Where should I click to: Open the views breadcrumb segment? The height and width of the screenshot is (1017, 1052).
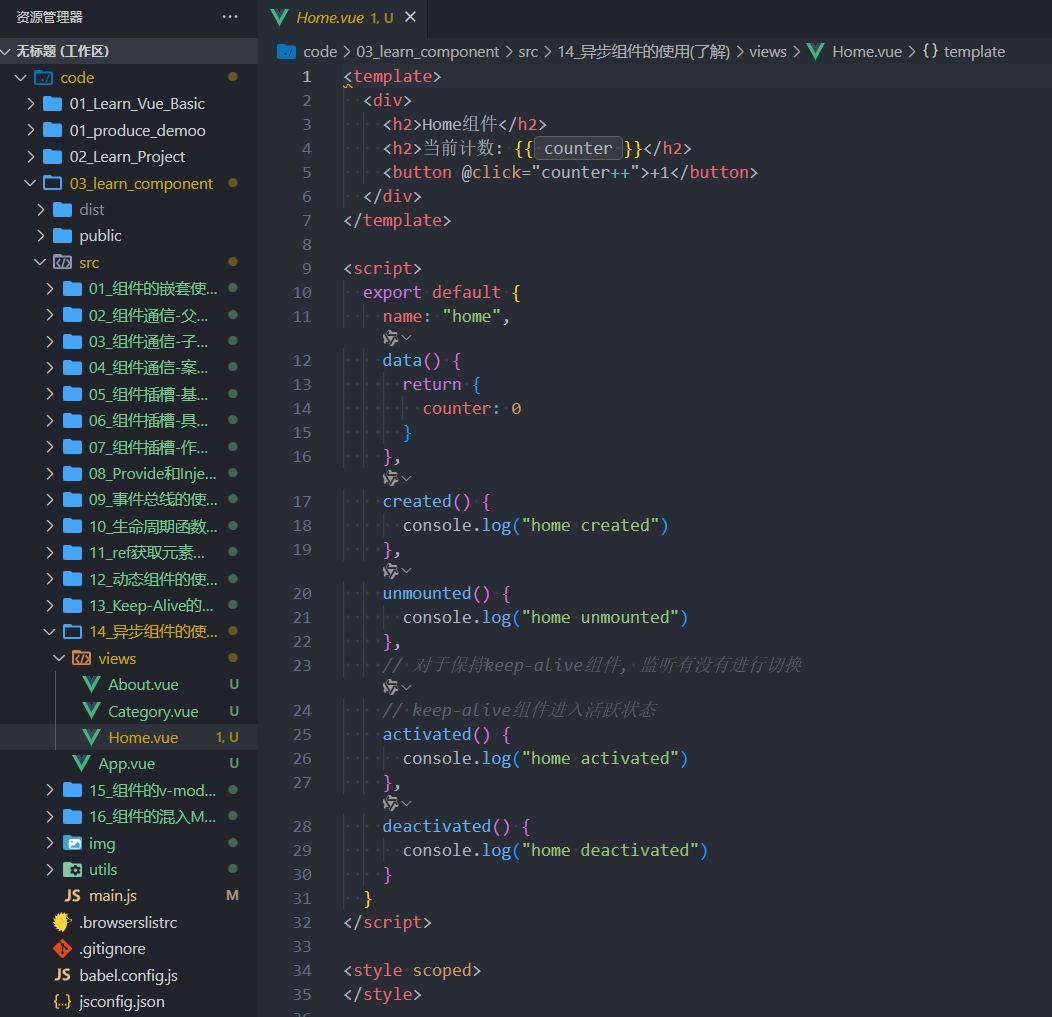point(768,52)
